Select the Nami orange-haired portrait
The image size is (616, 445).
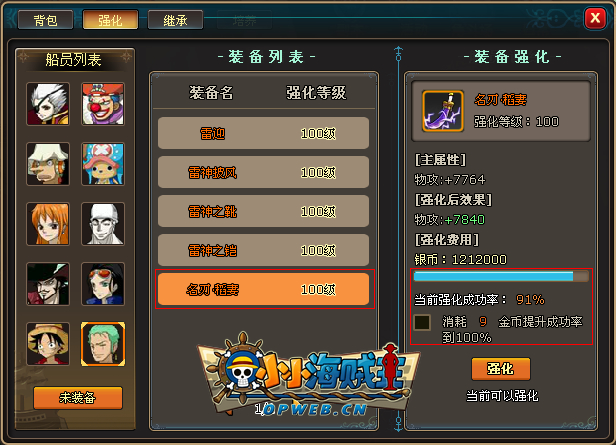tap(48, 224)
